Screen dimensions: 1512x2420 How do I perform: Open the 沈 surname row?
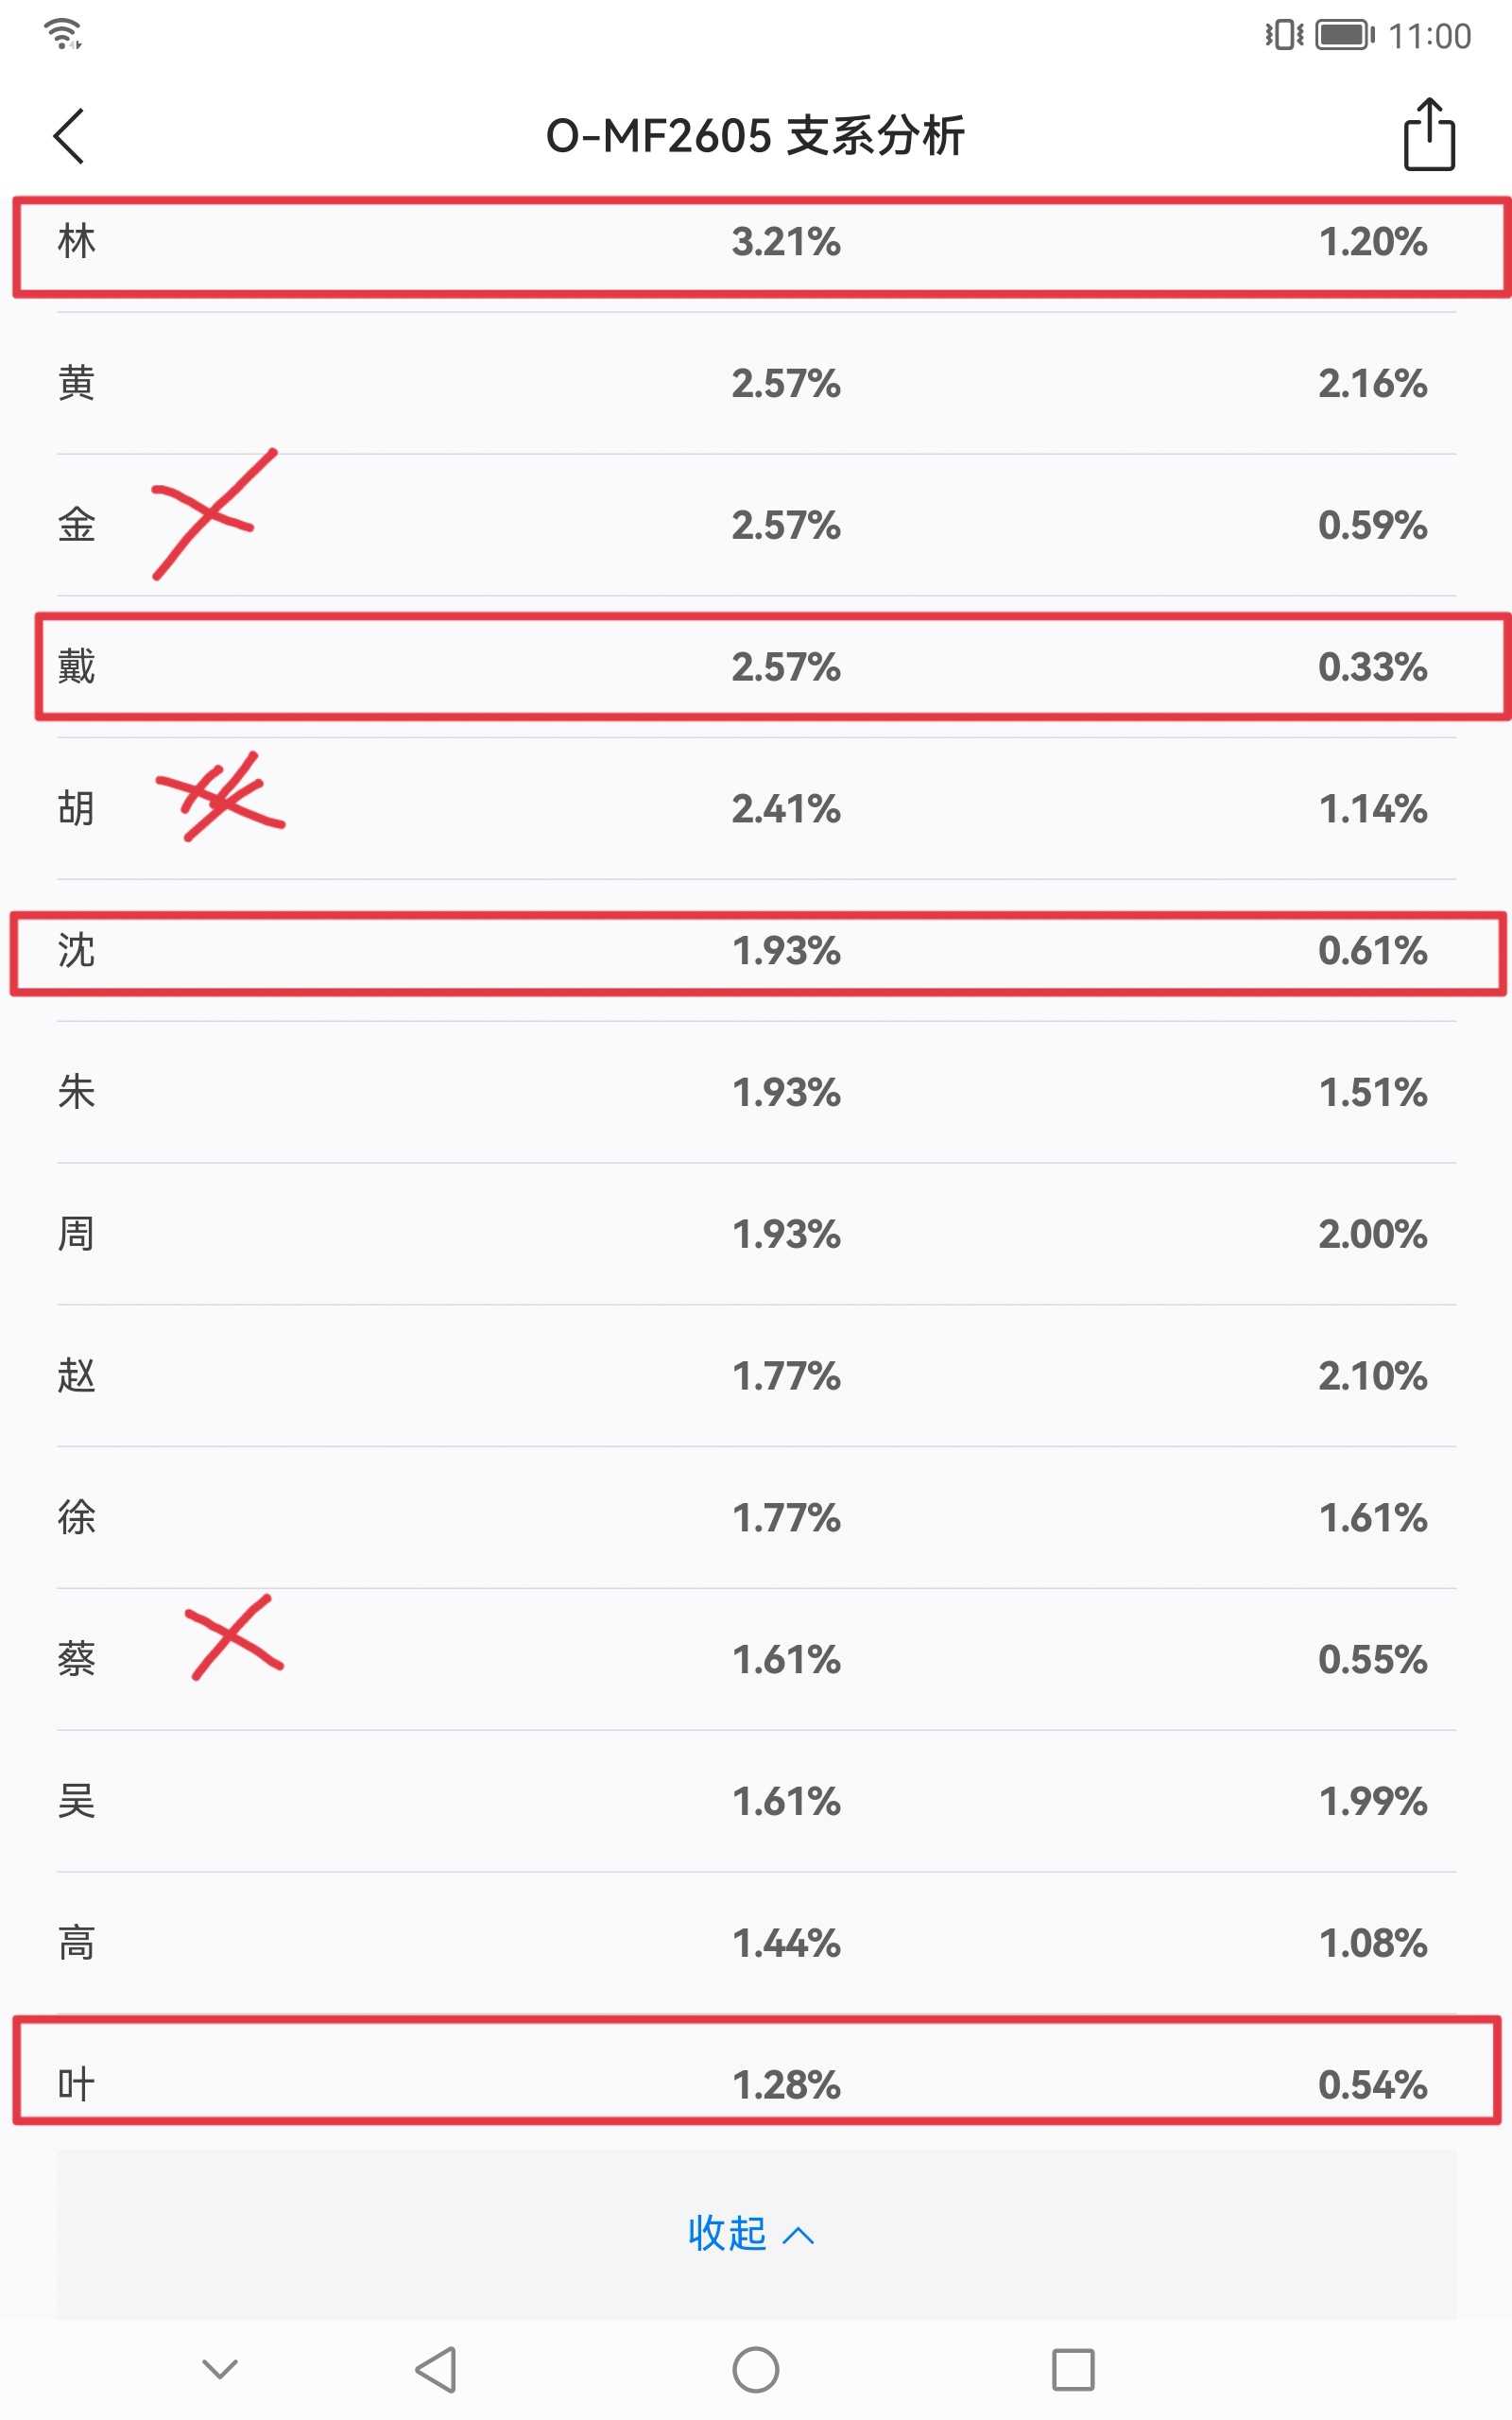tap(756, 950)
